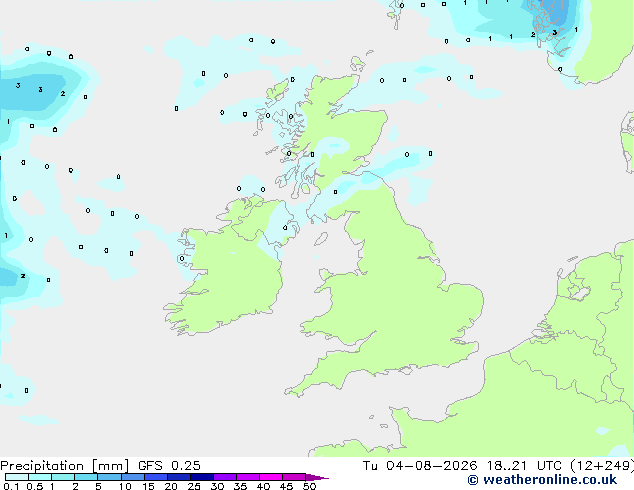The width and height of the screenshot is (634, 490).
Task: Click the 35–40 mm legend swatch
Action: (248, 477)
